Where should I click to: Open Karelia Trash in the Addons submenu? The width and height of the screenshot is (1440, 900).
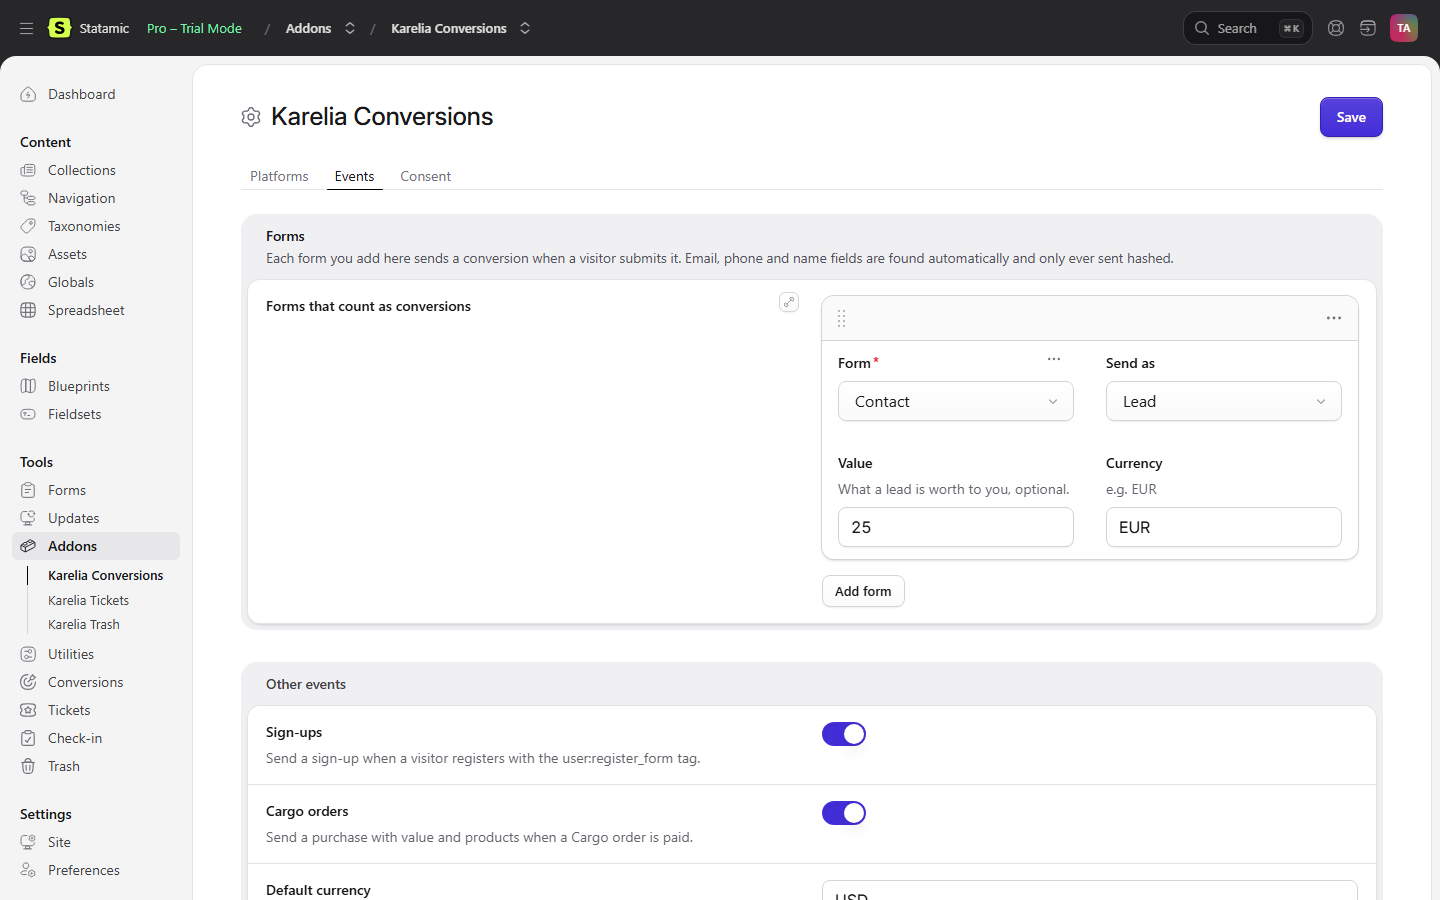tap(84, 624)
